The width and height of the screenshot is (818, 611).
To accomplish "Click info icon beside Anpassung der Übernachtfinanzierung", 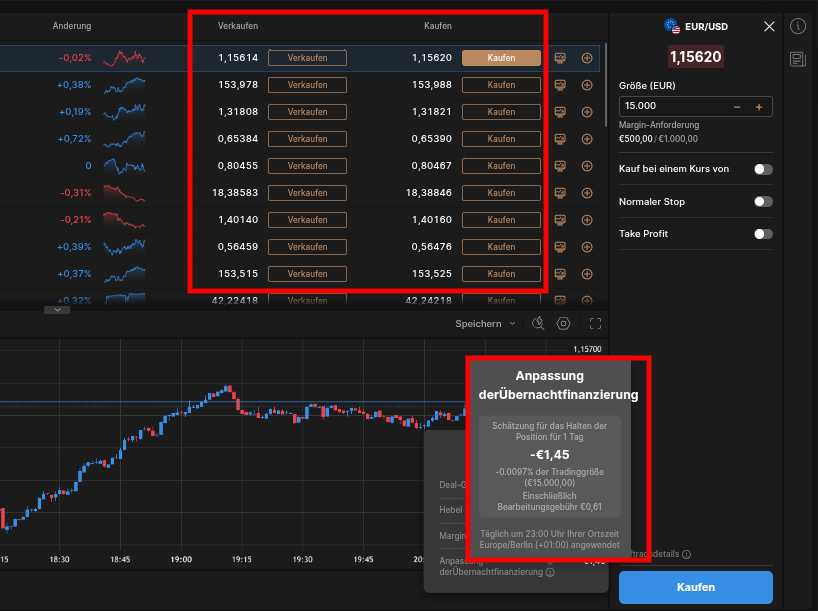I will 551,573.
